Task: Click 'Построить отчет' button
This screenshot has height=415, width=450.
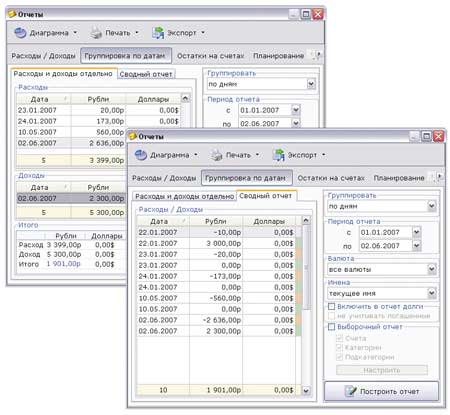Action: pos(382,391)
